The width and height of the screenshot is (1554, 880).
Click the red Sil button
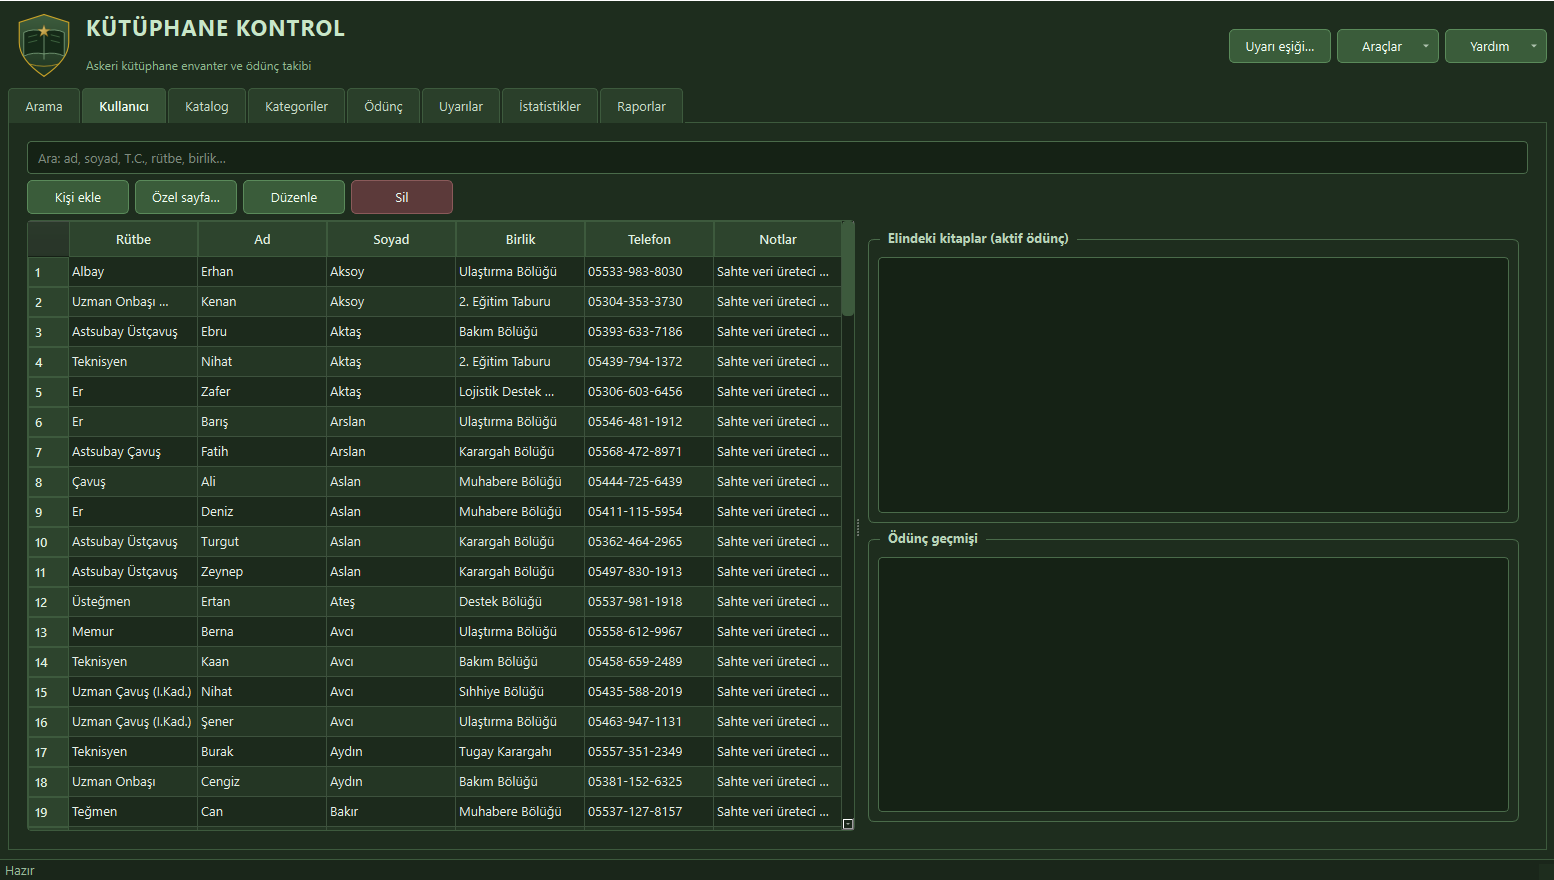point(402,197)
